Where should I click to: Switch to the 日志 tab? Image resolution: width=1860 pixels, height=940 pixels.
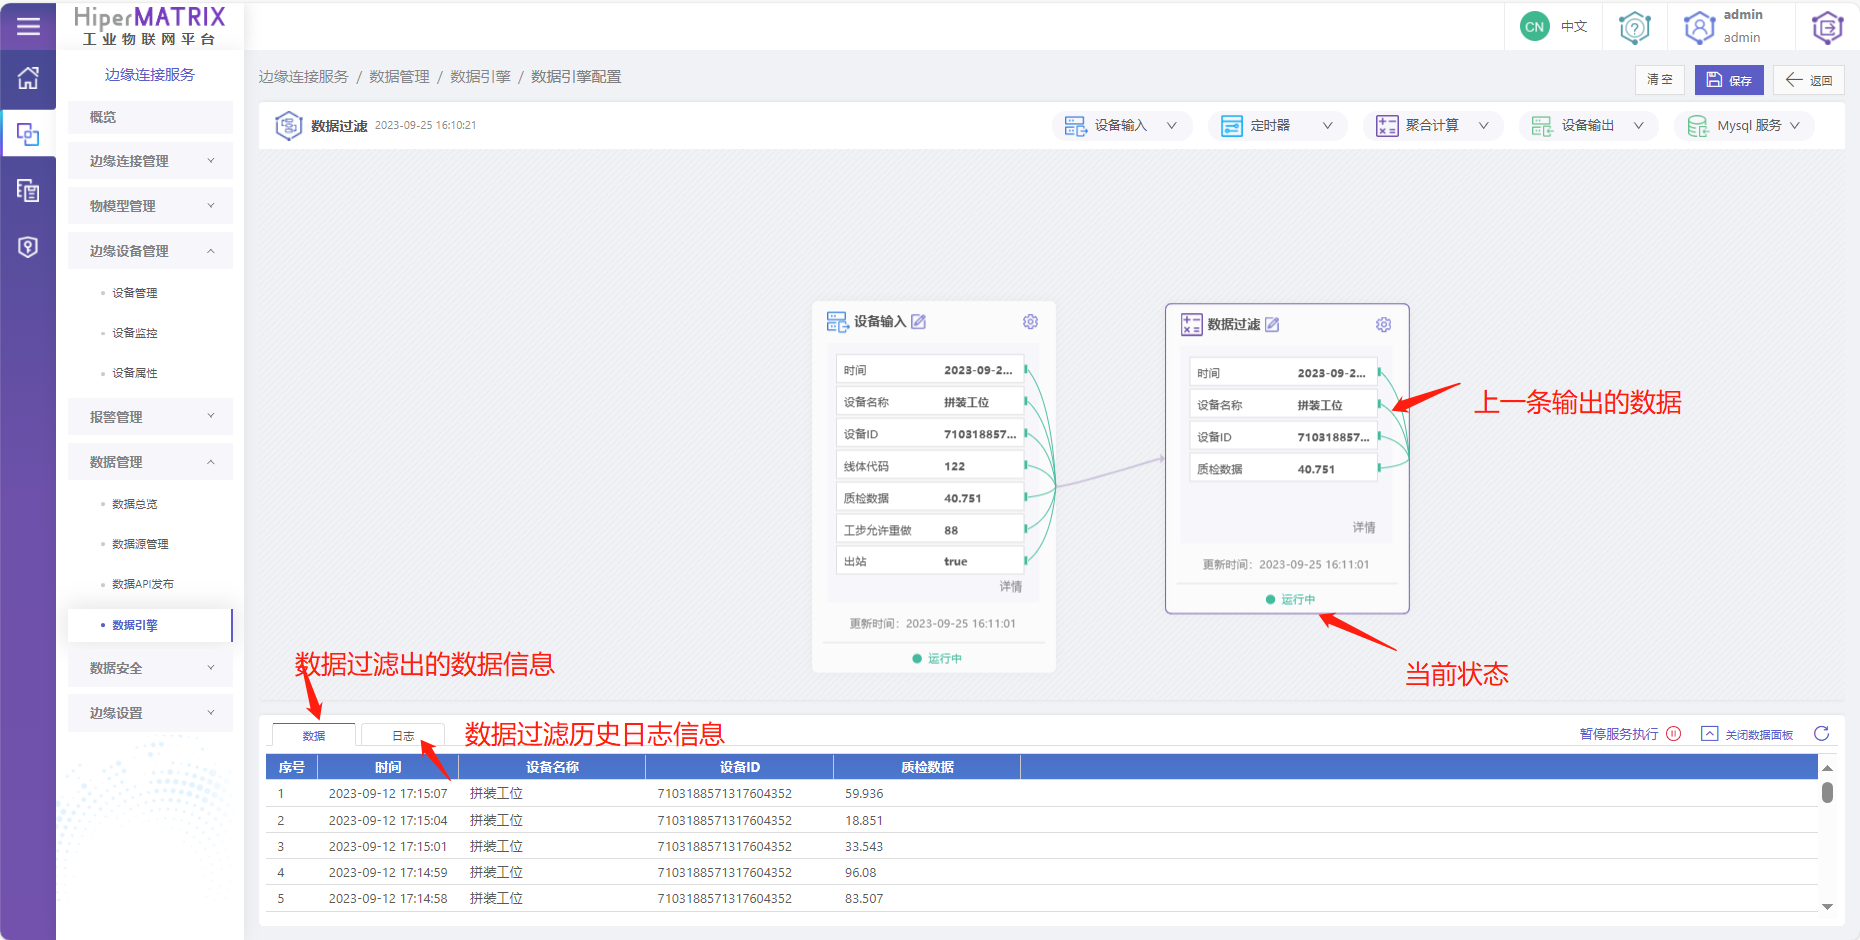403,735
